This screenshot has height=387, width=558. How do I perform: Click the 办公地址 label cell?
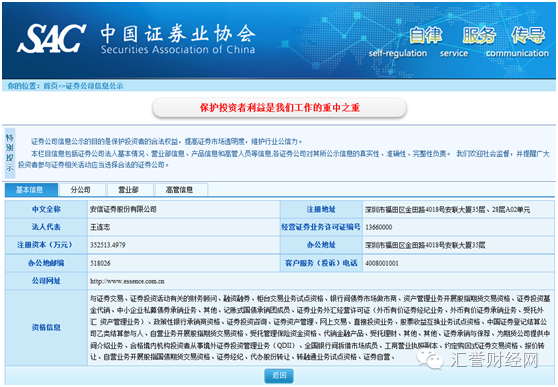[321, 245]
